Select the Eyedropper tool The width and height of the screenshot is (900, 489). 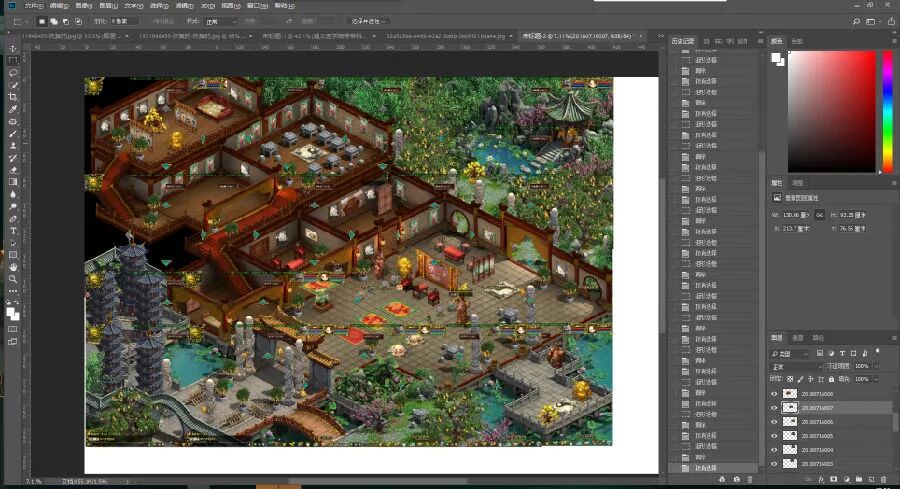pyautogui.click(x=13, y=109)
